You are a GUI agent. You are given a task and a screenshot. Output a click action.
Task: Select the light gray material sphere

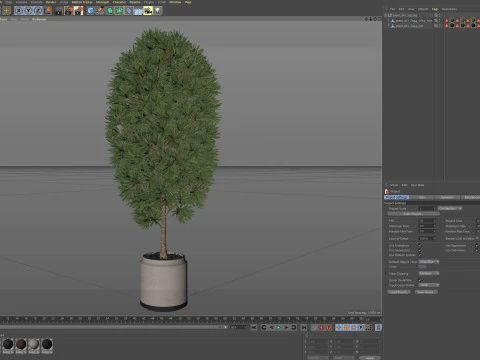[34, 344]
